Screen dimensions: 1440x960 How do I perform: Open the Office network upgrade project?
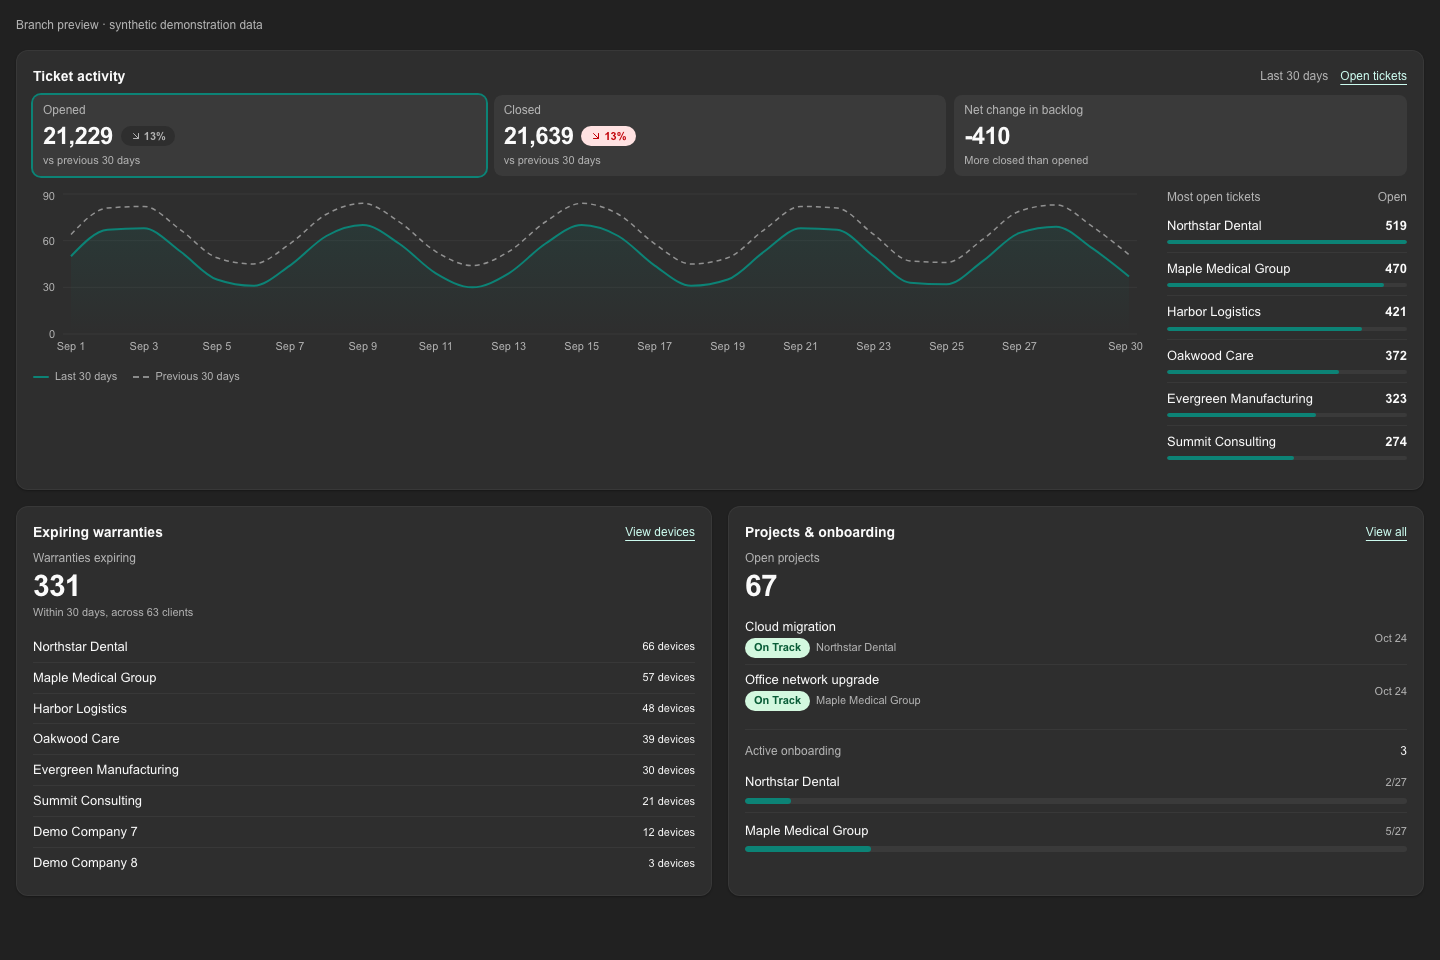pyautogui.click(x=1076, y=691)
